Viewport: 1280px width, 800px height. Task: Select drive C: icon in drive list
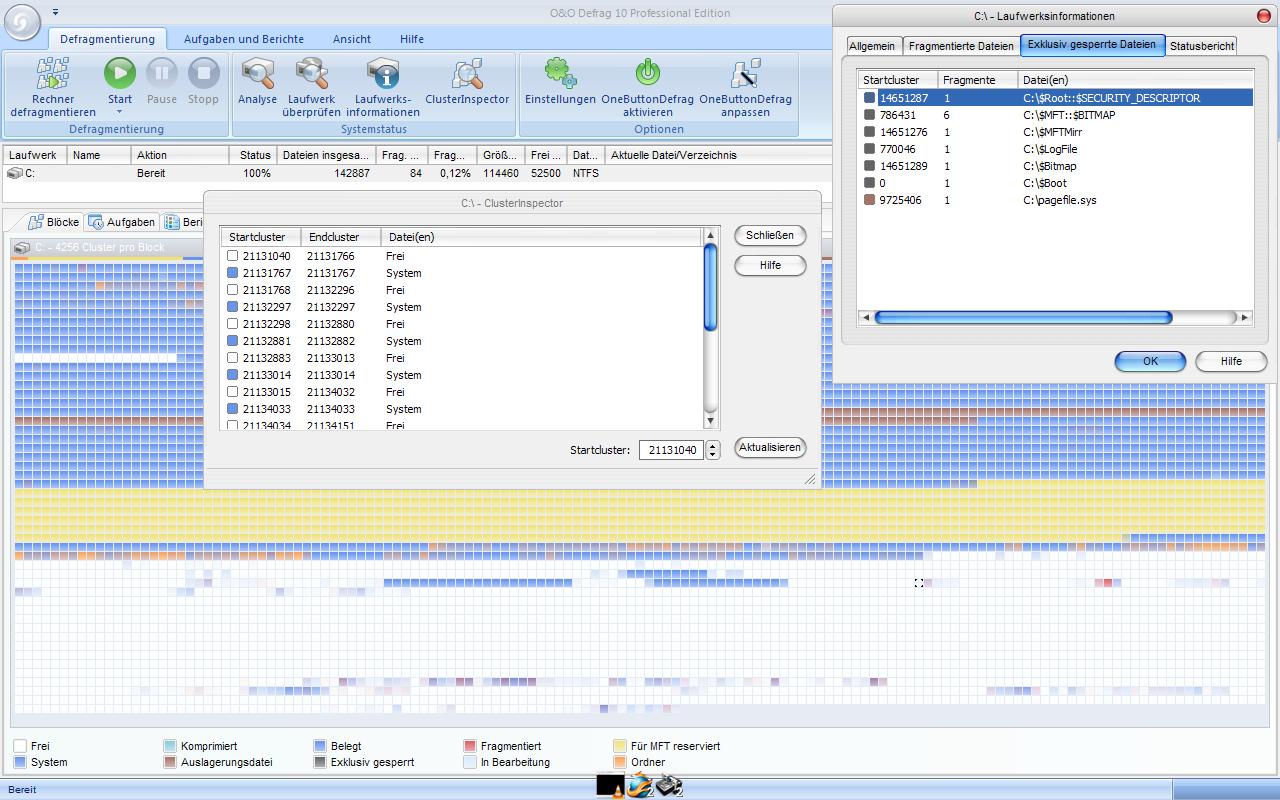tap(15, 173)
